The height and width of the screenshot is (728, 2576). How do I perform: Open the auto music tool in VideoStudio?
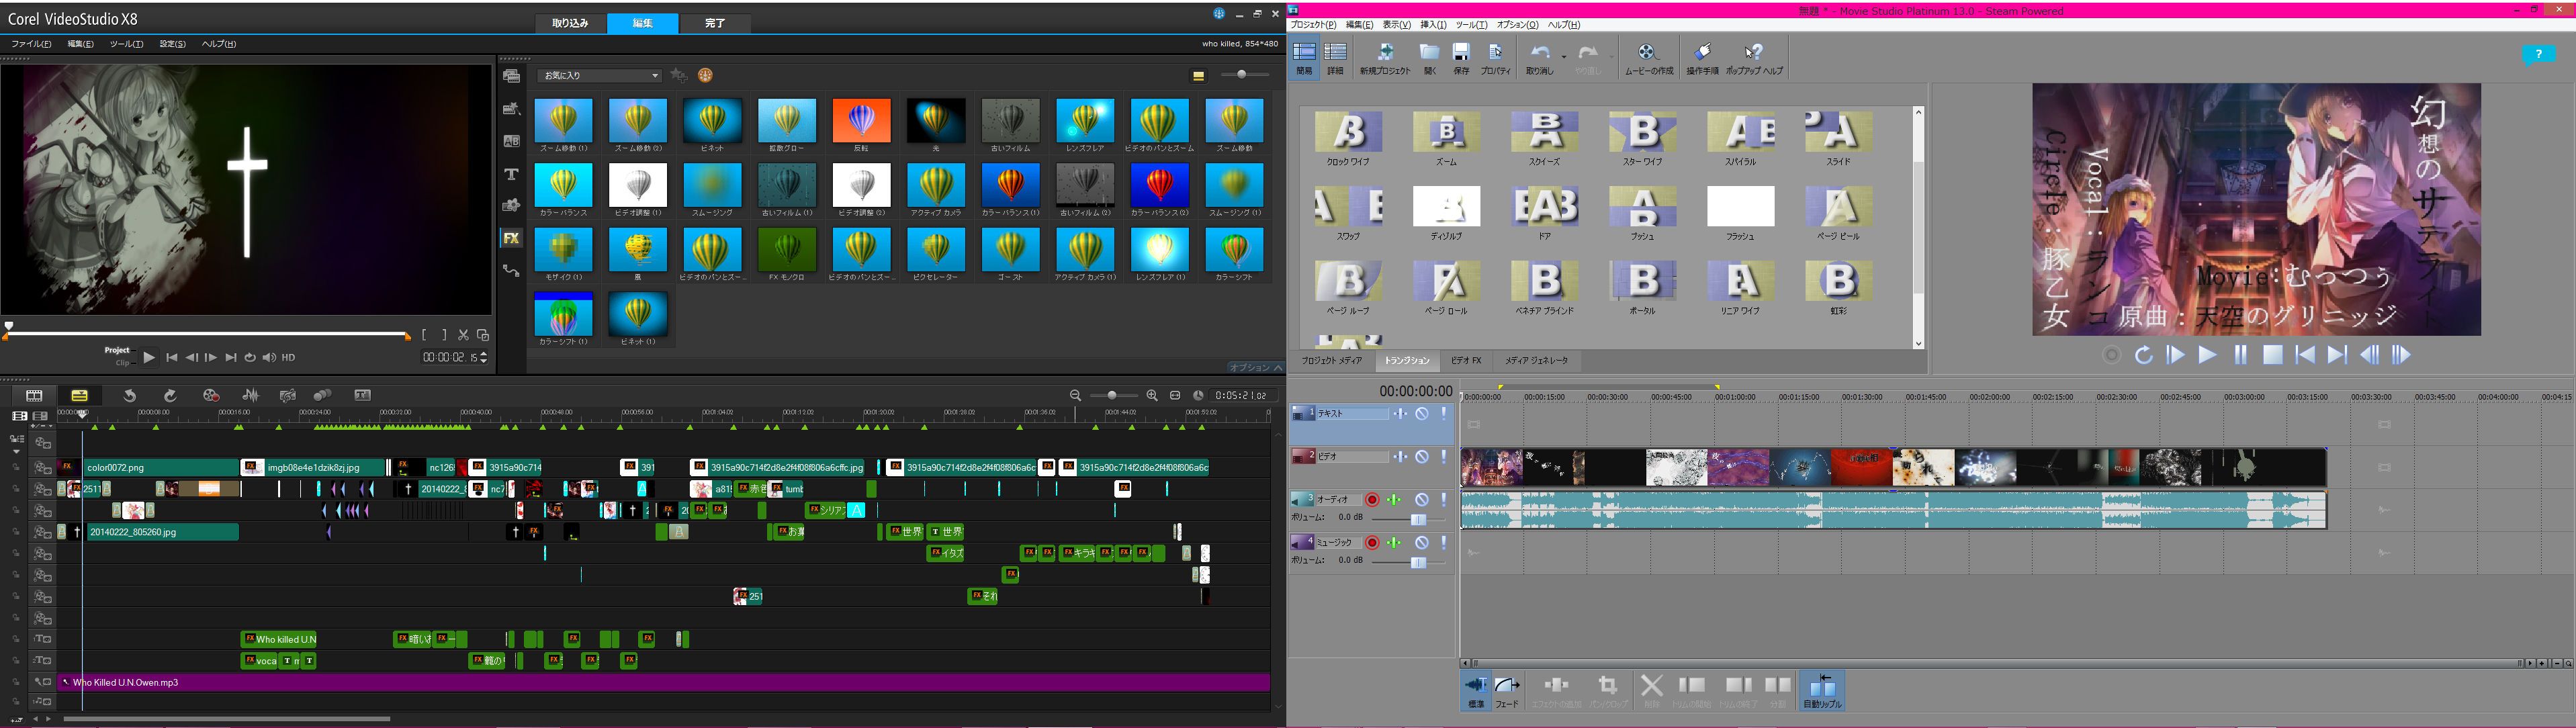[288, 396]
